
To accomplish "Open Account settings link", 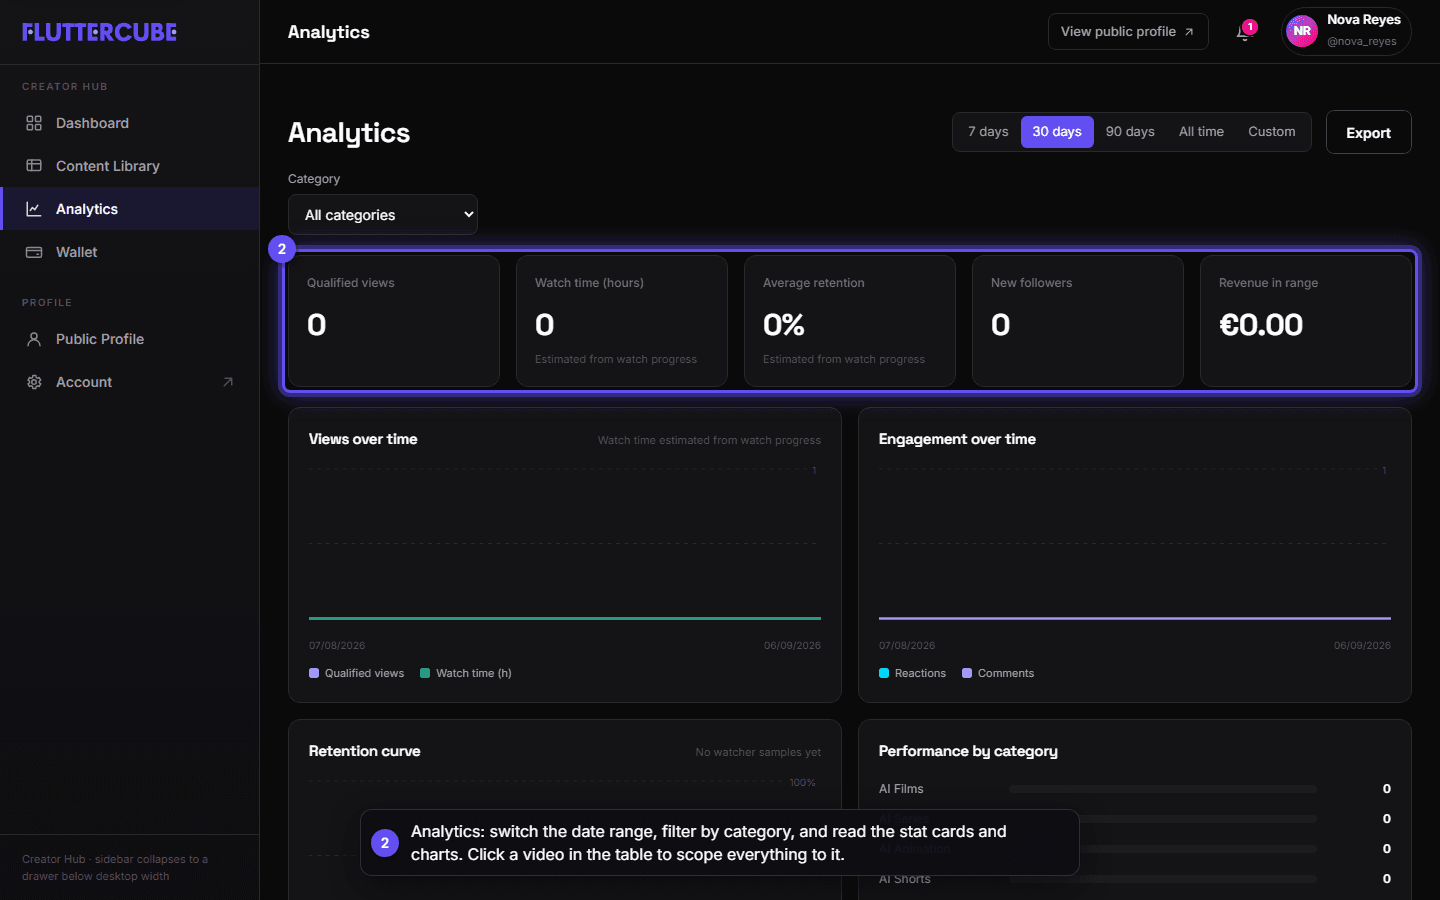I will (x=130, y=382).
